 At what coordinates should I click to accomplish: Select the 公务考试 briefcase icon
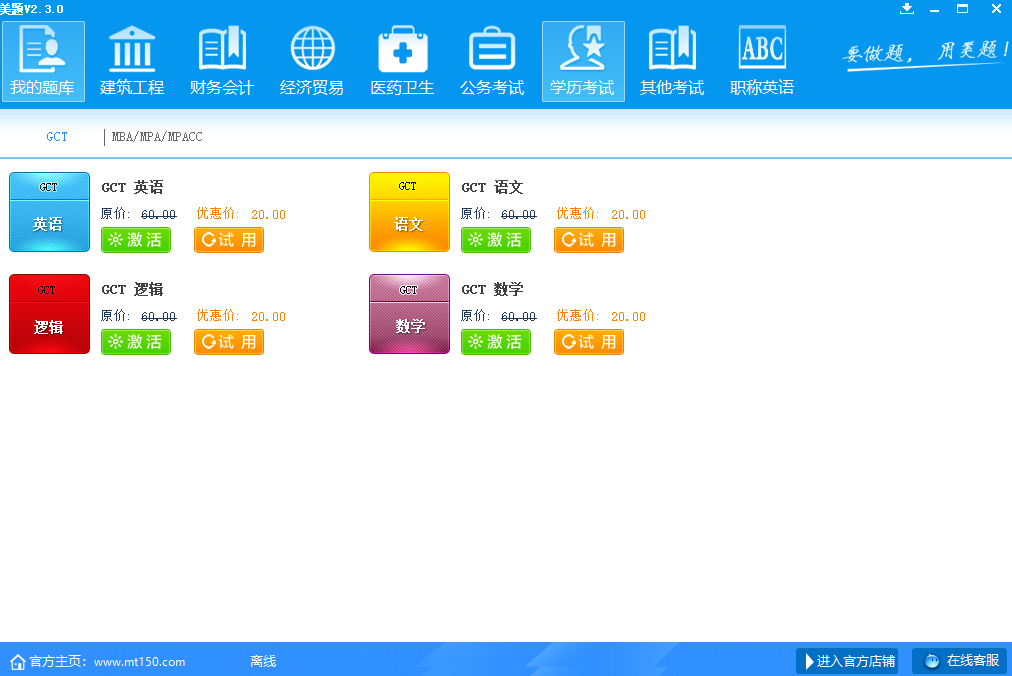pos(492,61)
